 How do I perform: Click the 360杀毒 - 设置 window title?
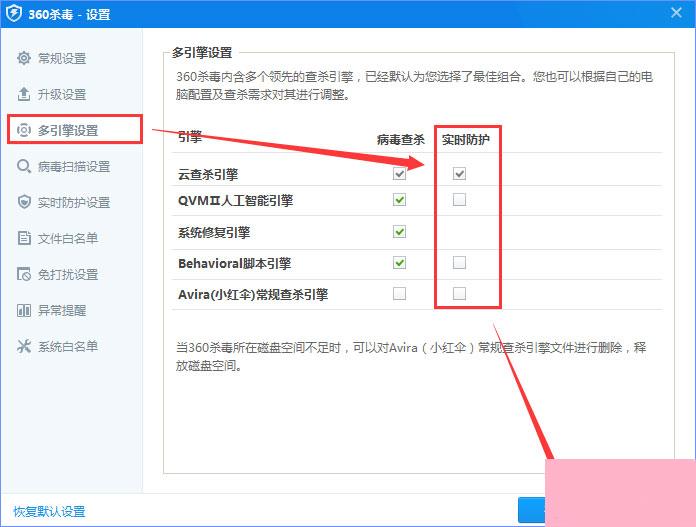[69, 14]
